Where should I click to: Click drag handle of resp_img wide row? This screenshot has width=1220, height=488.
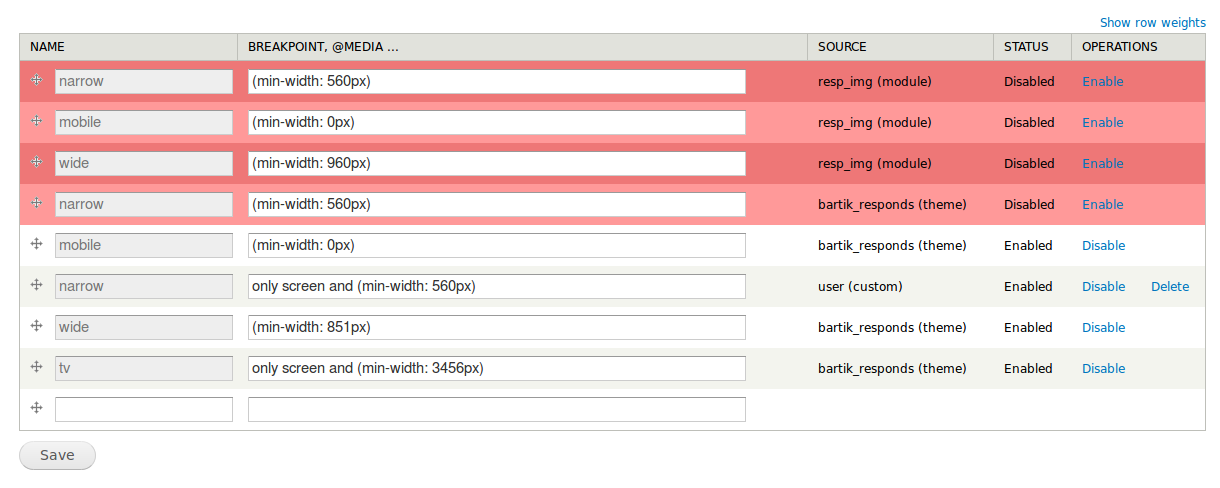tap(37, 162)
